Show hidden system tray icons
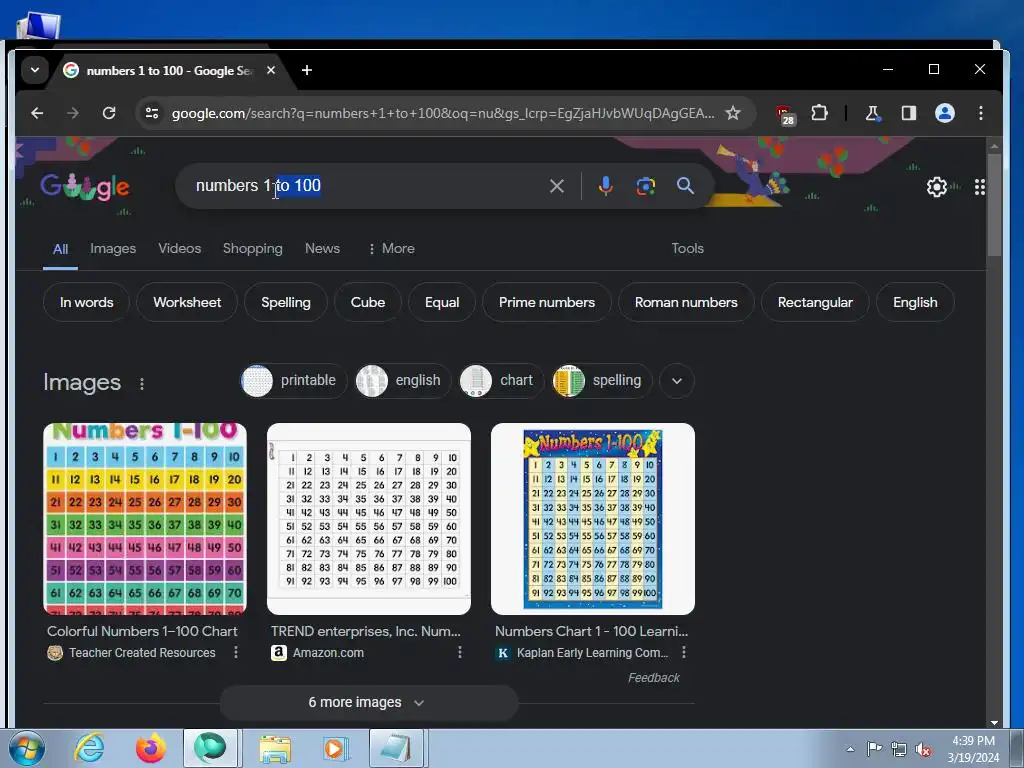 pos(850,749)
